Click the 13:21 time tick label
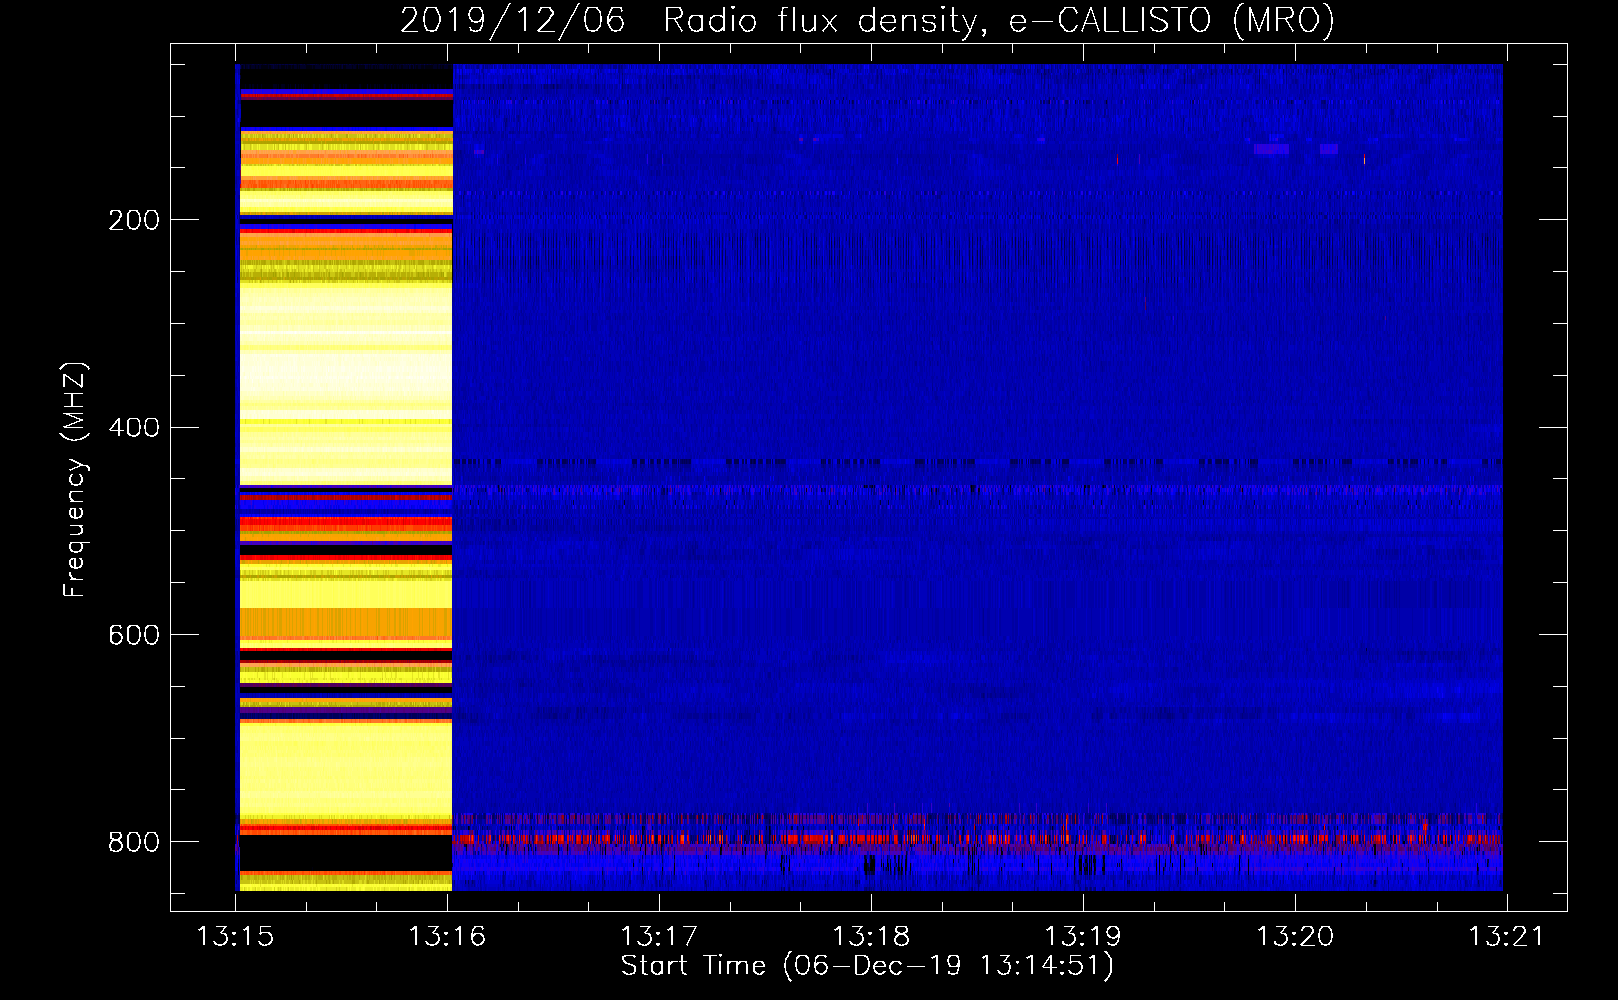 tap(1506, 936)
